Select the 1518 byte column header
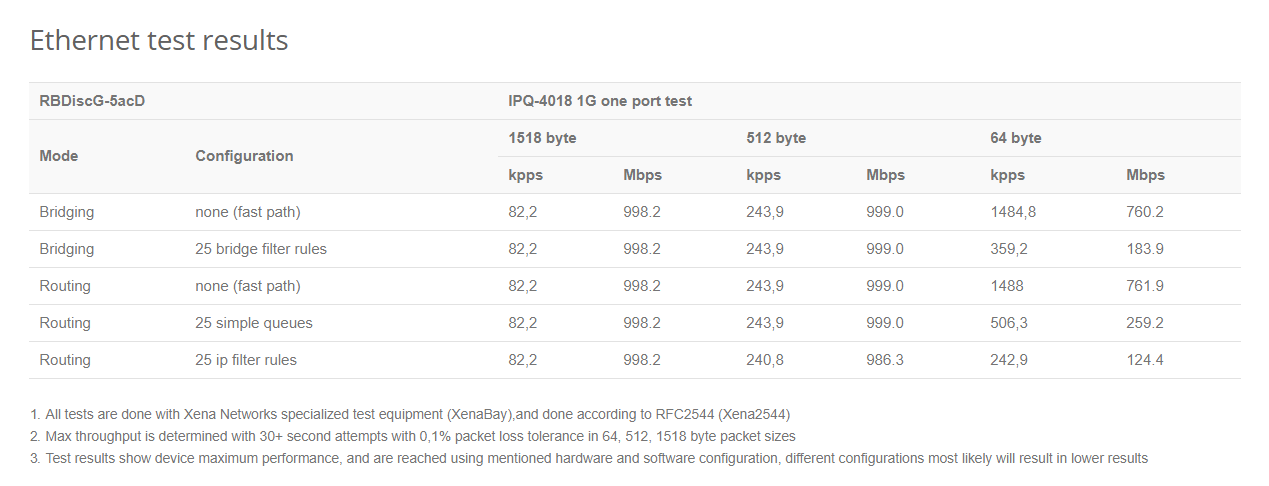Image resolution: width=1269 pixels, height=486 pixels. 542,138
